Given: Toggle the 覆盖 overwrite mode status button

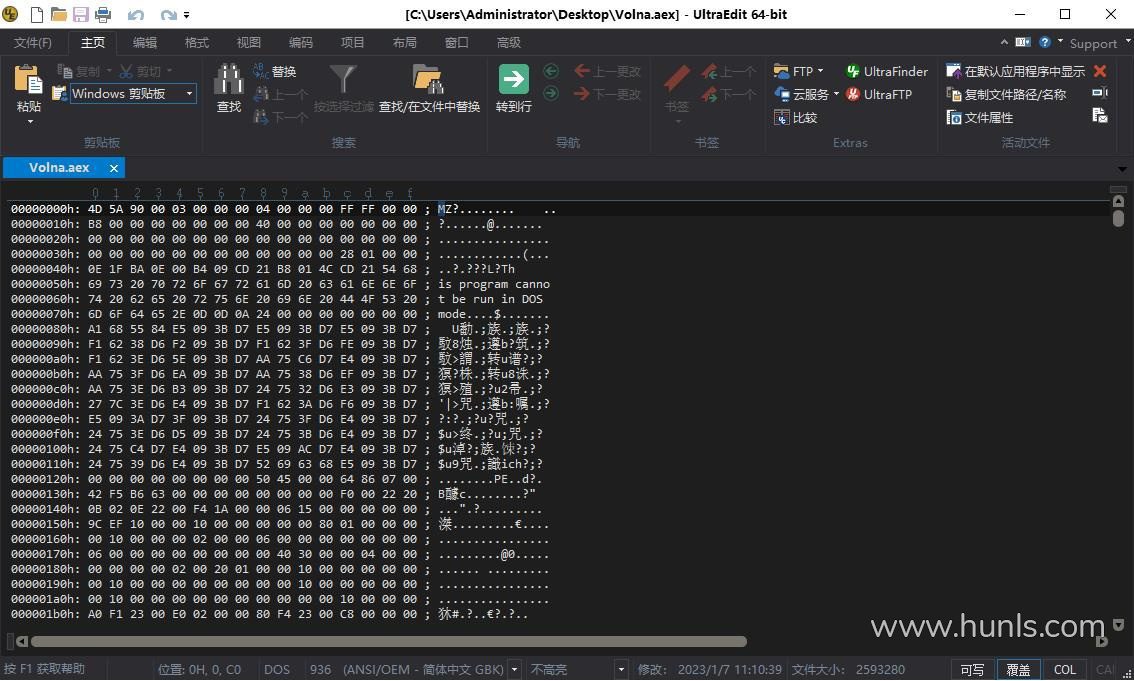Looking at the screenshot, I should (1018, 670).
